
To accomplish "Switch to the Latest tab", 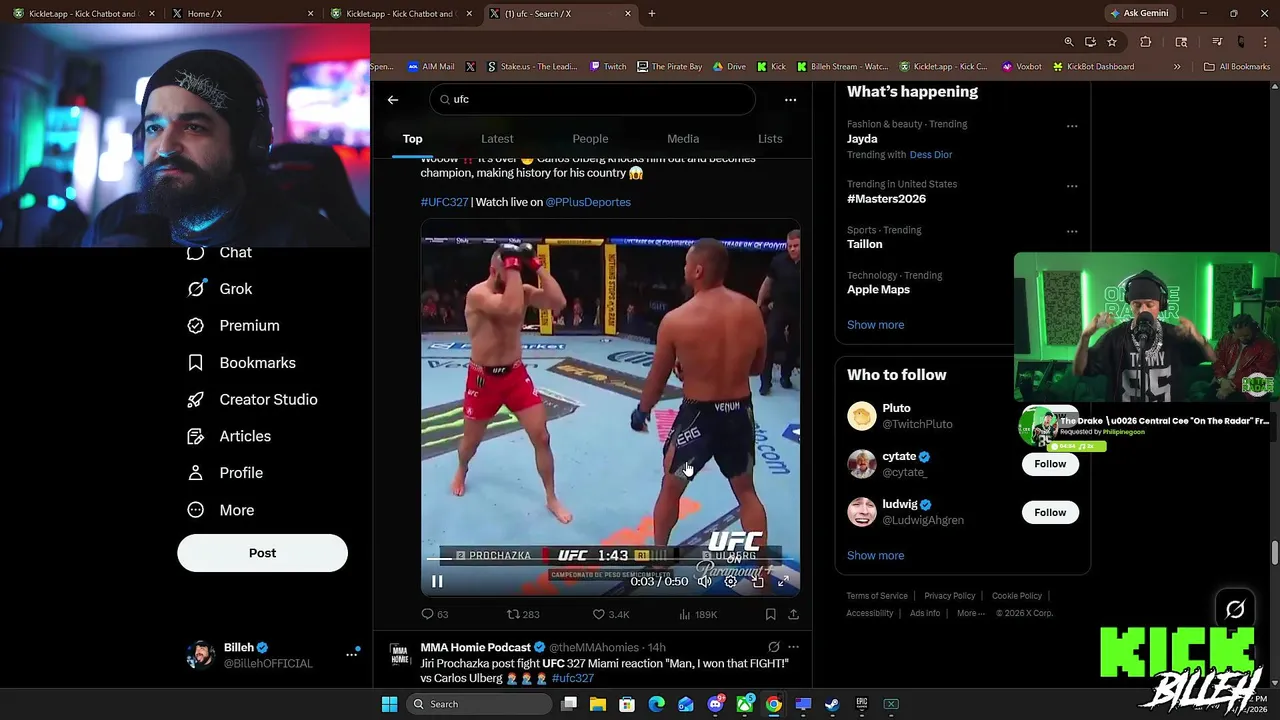I will click(x=497, y=139).
